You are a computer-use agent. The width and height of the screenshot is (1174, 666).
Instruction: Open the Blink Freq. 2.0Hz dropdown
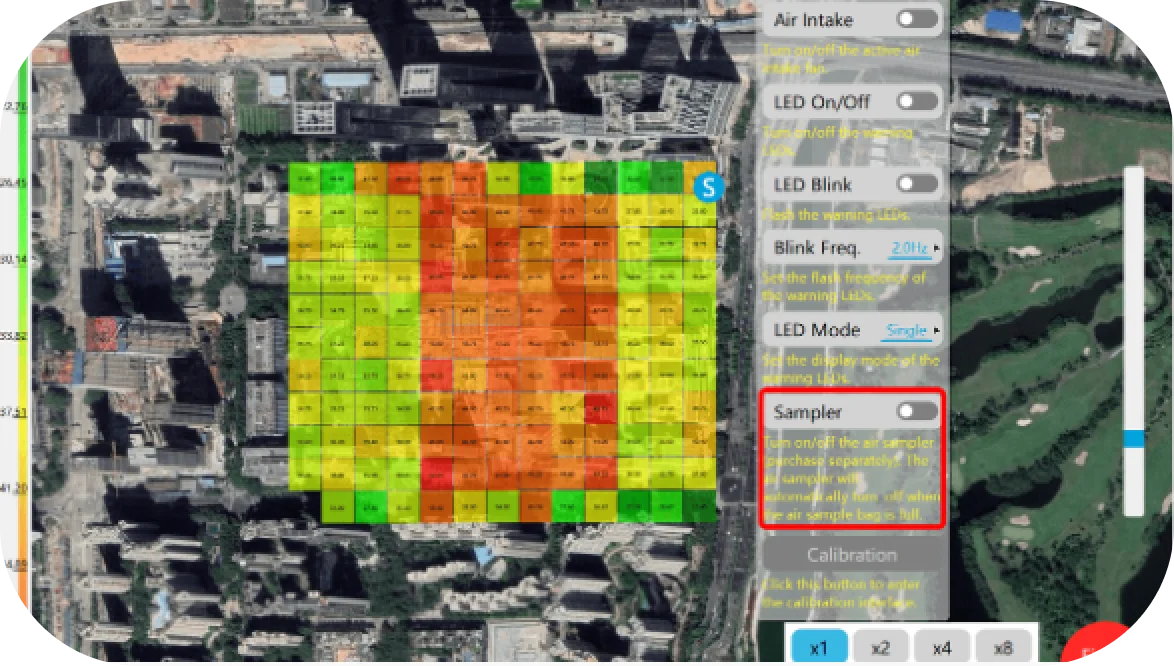915,248
